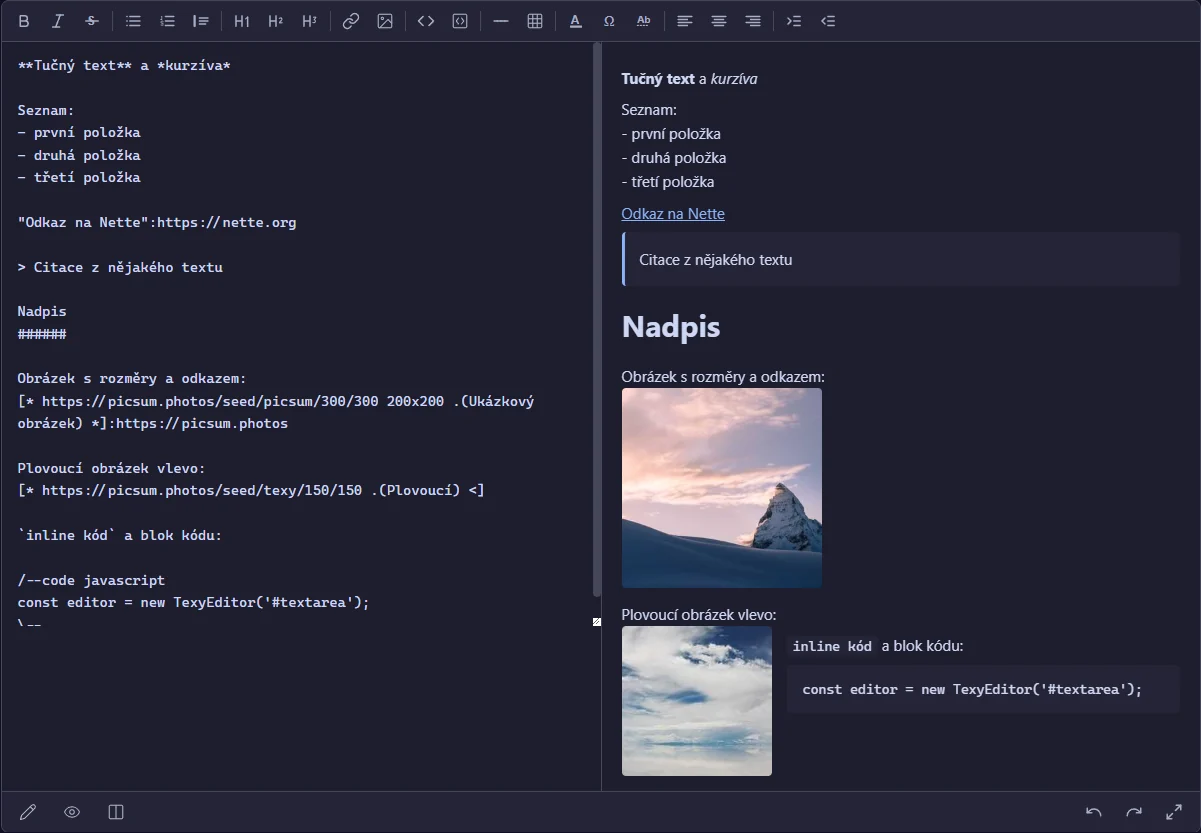Insert a table
The height and width of the screenshot is (833, 1201).
pos(535,21)
